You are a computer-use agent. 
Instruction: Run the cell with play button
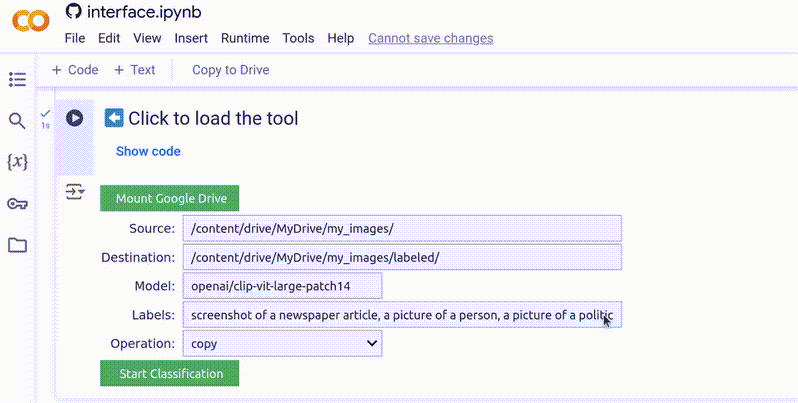[x=74, y=118]
